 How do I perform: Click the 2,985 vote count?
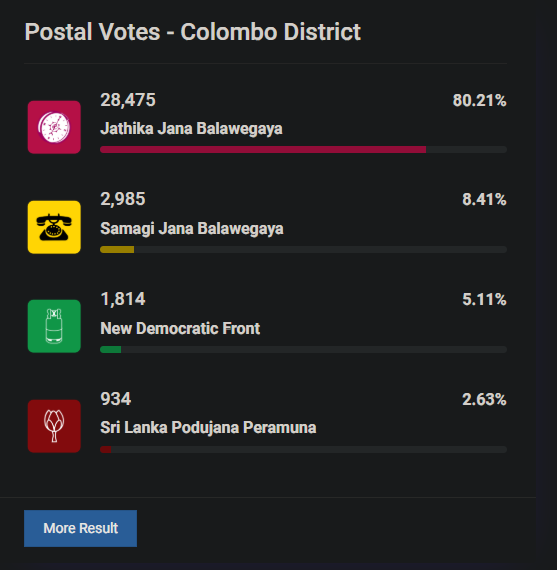pyautogui.click(x=123, y=199)
